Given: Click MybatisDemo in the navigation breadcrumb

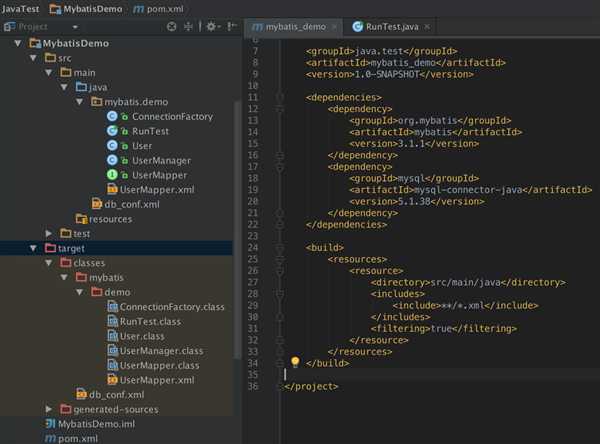Looking at the screenshot, I should (94, 8).
